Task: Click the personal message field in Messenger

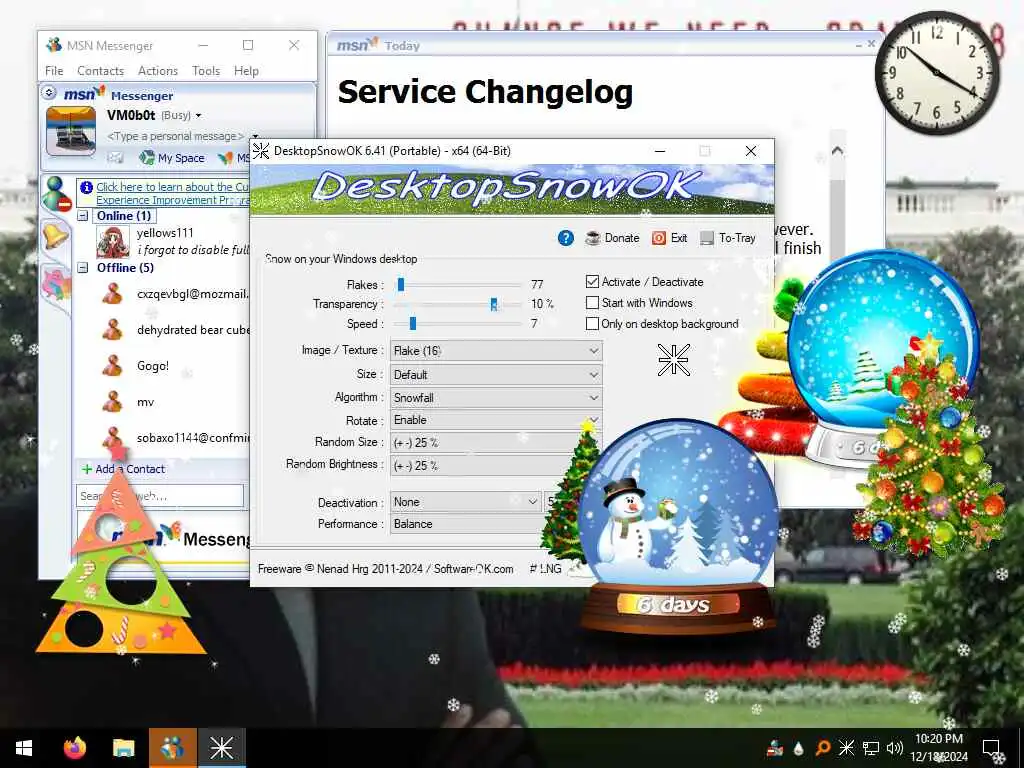Action: click(x=176, y=136)
